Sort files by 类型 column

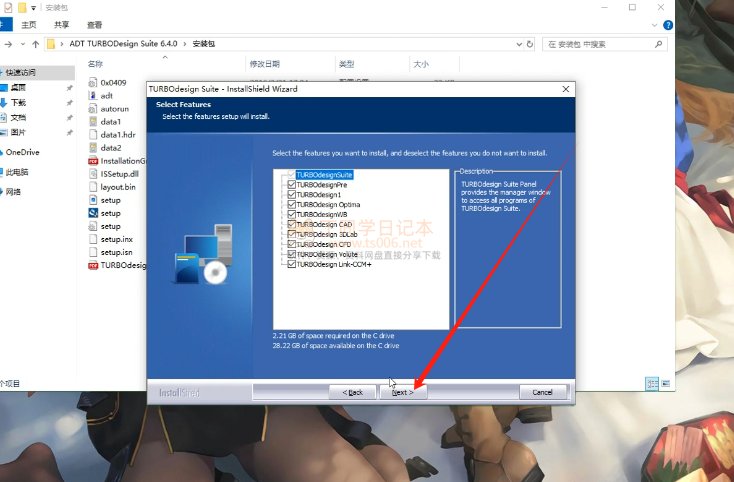point(346,64)
